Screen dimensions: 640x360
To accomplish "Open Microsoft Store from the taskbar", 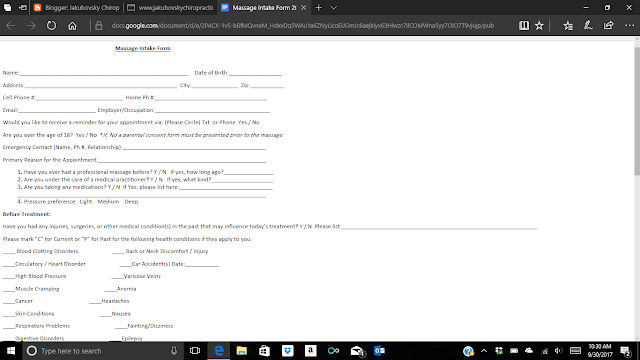I will (x=264, y=351).
